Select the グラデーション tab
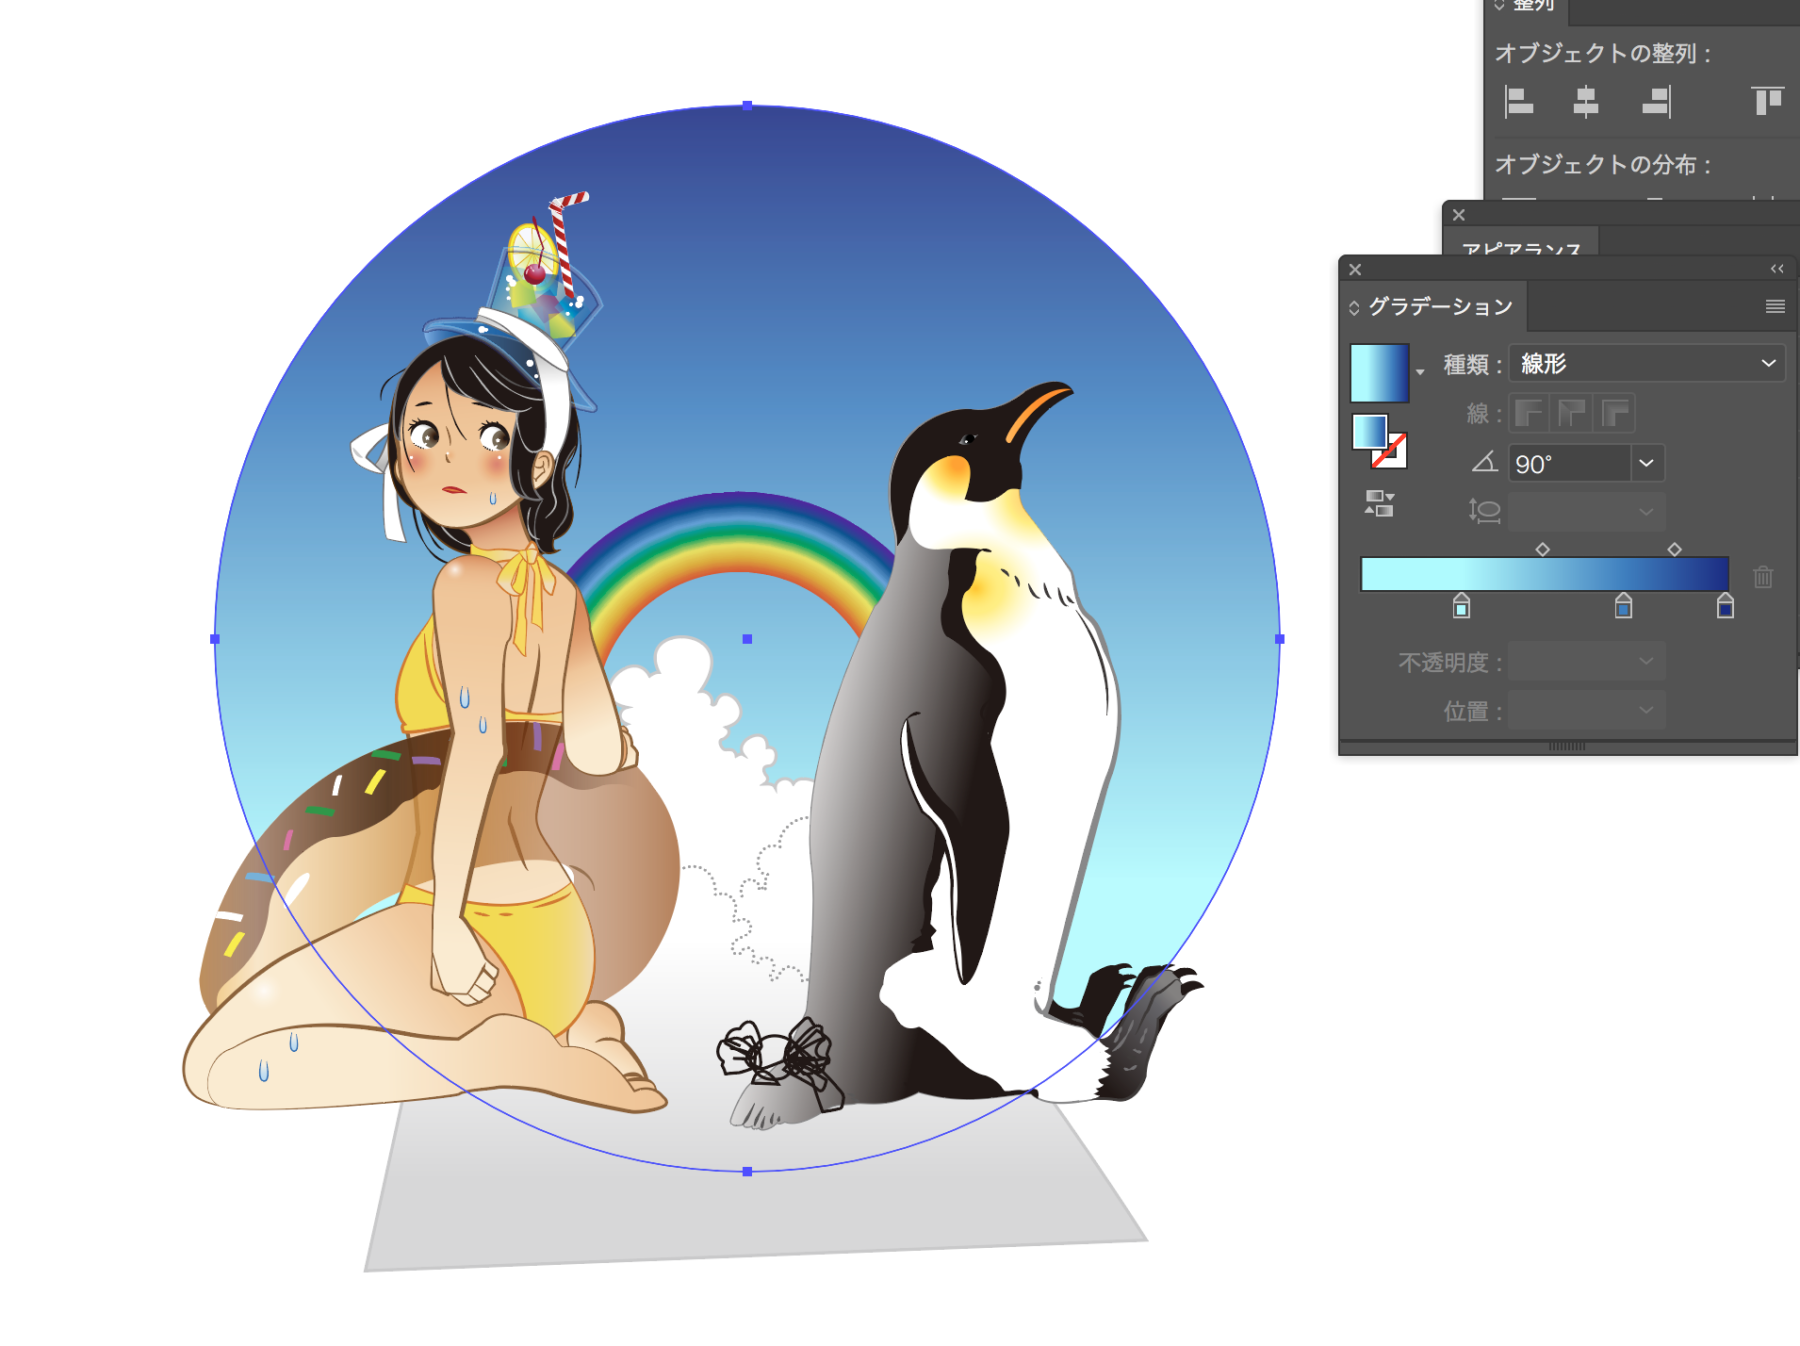1800x1346 pixels. (1440, 307)
